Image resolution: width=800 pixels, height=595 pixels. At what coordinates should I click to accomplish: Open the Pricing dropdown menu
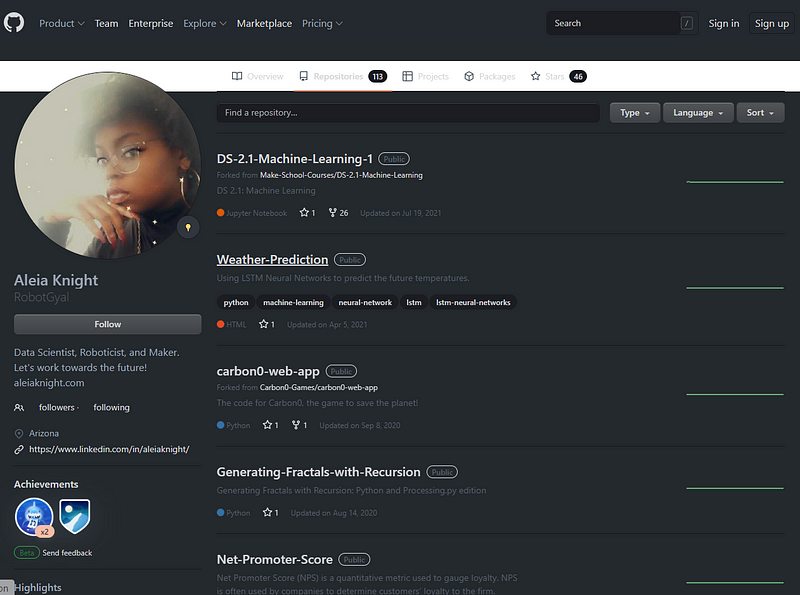coord(322,23)
